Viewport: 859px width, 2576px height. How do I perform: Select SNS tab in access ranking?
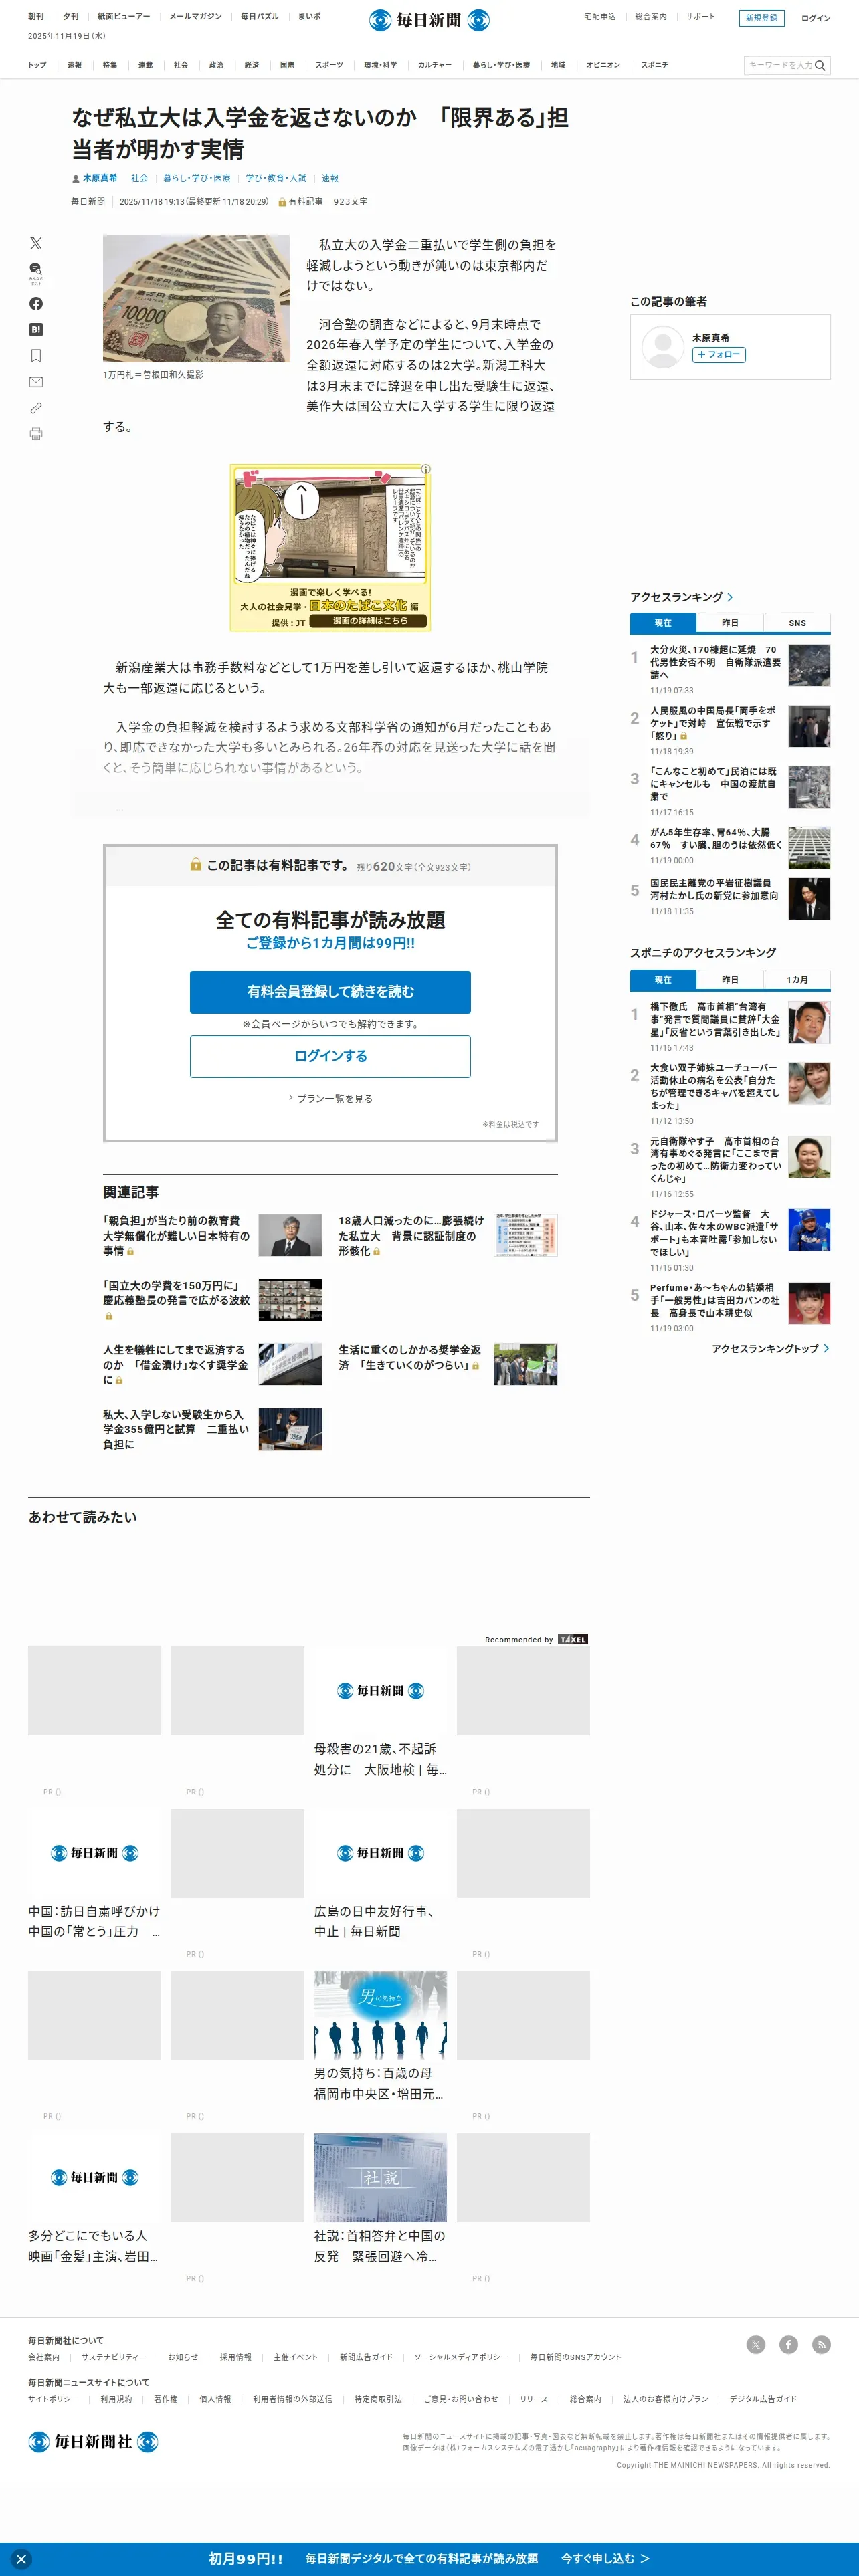click(x=797, y=622)
